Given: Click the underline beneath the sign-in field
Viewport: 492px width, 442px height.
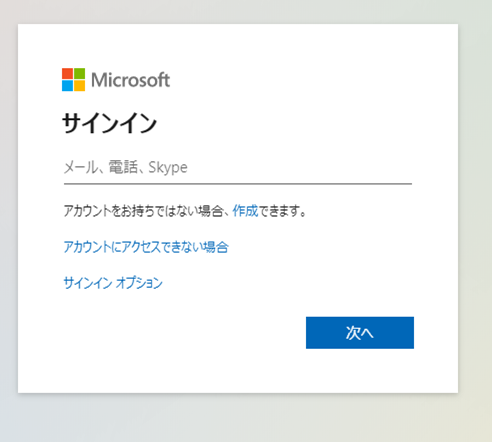Looking at the screenshot, I should (x=238, y=184).
